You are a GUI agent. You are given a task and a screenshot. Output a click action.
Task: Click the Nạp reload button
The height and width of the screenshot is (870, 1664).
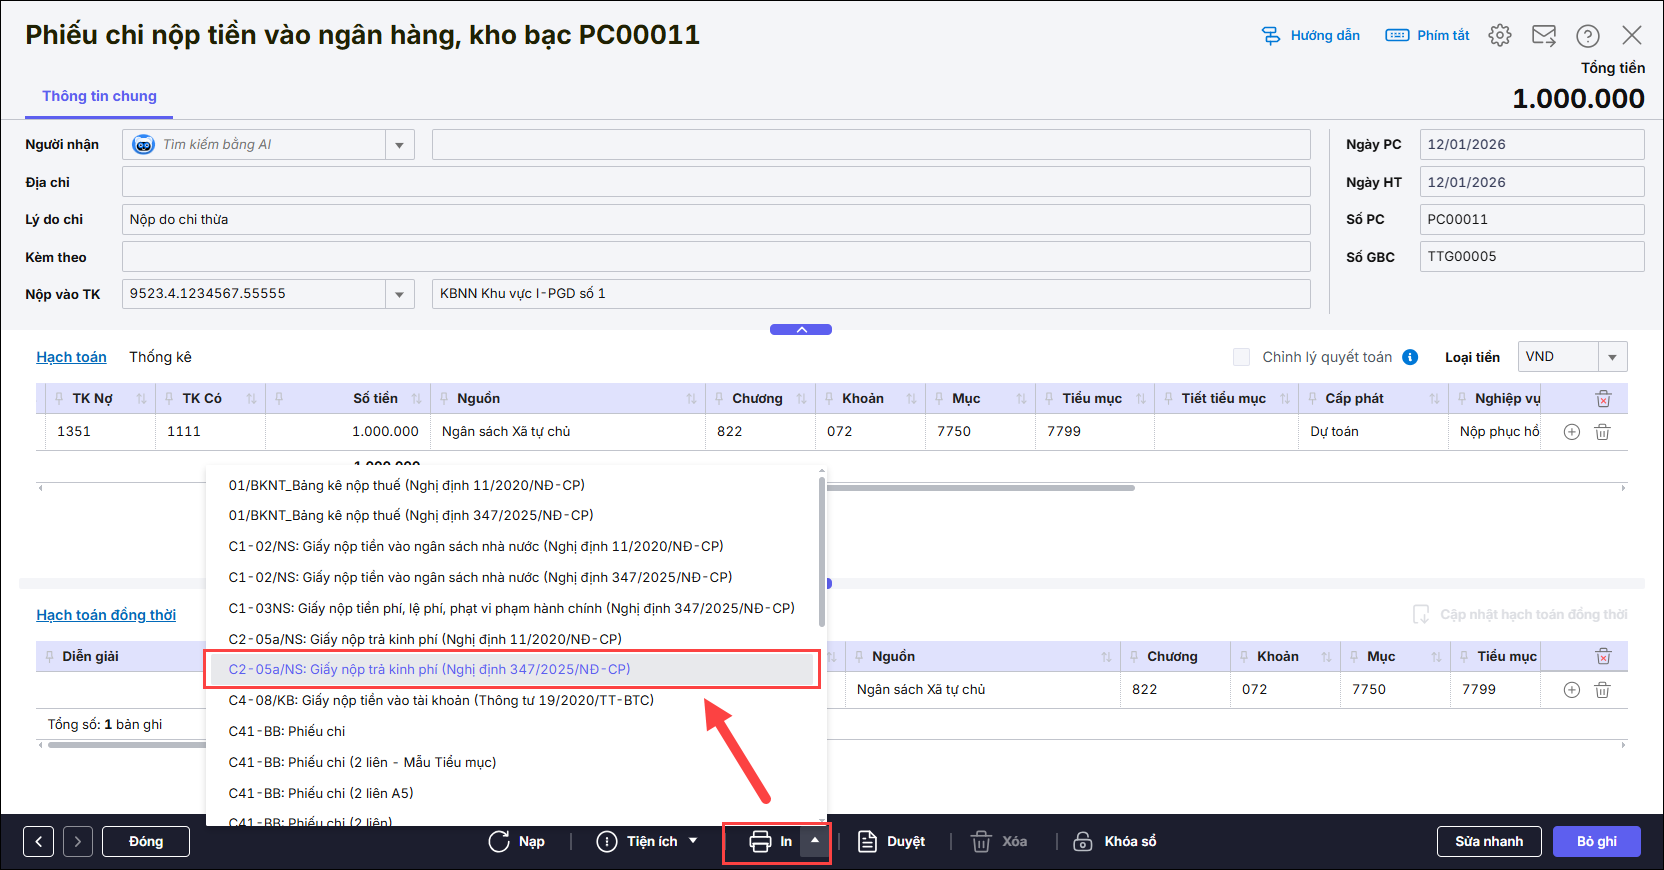pyautogui.click(x=516, y=841)
